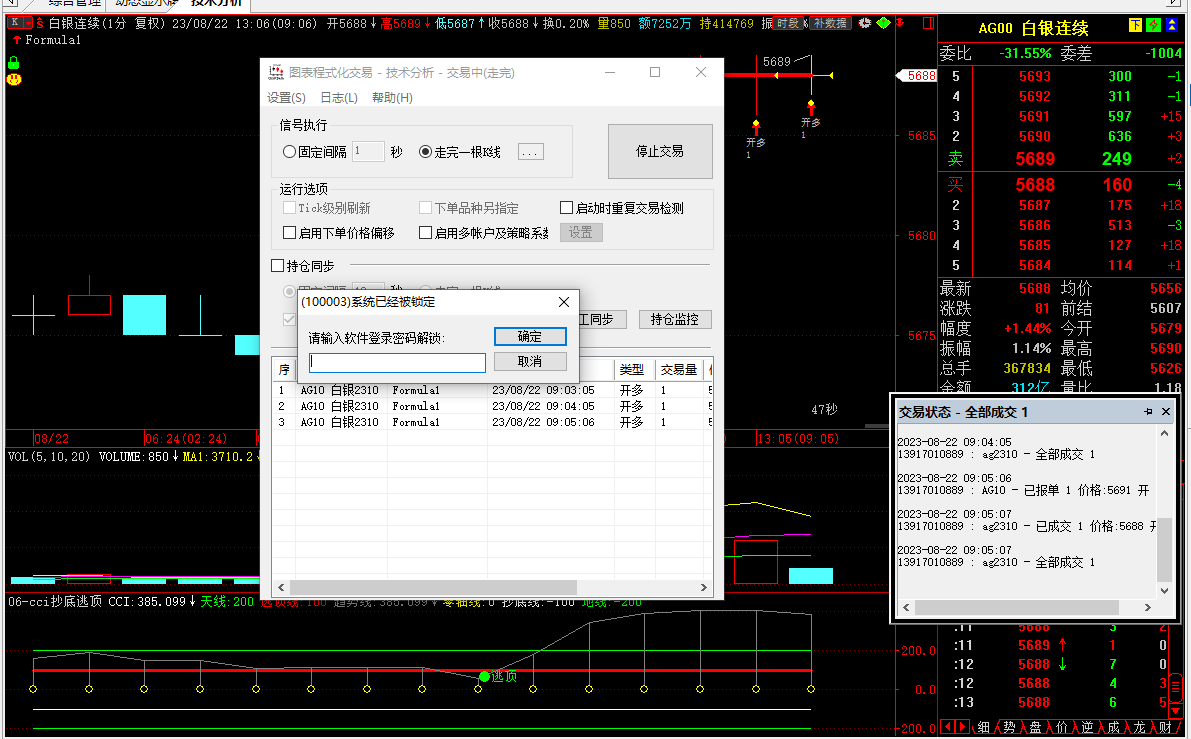Click the red panel layout icon
Image resolution: width=1191 pixels, height=739 pixels.
(928, 23)
